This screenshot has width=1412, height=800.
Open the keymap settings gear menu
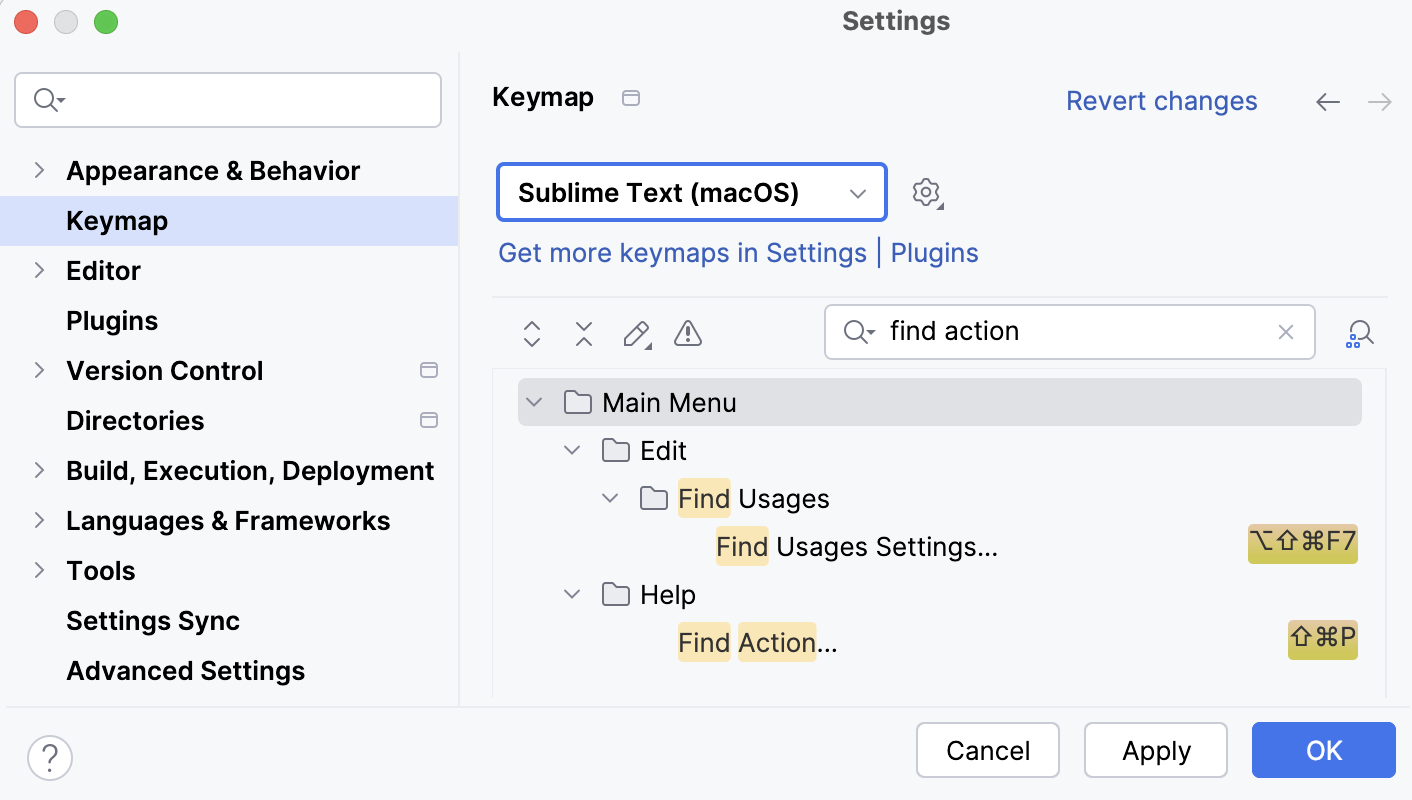pyautogui.click(x=925, y=192)
